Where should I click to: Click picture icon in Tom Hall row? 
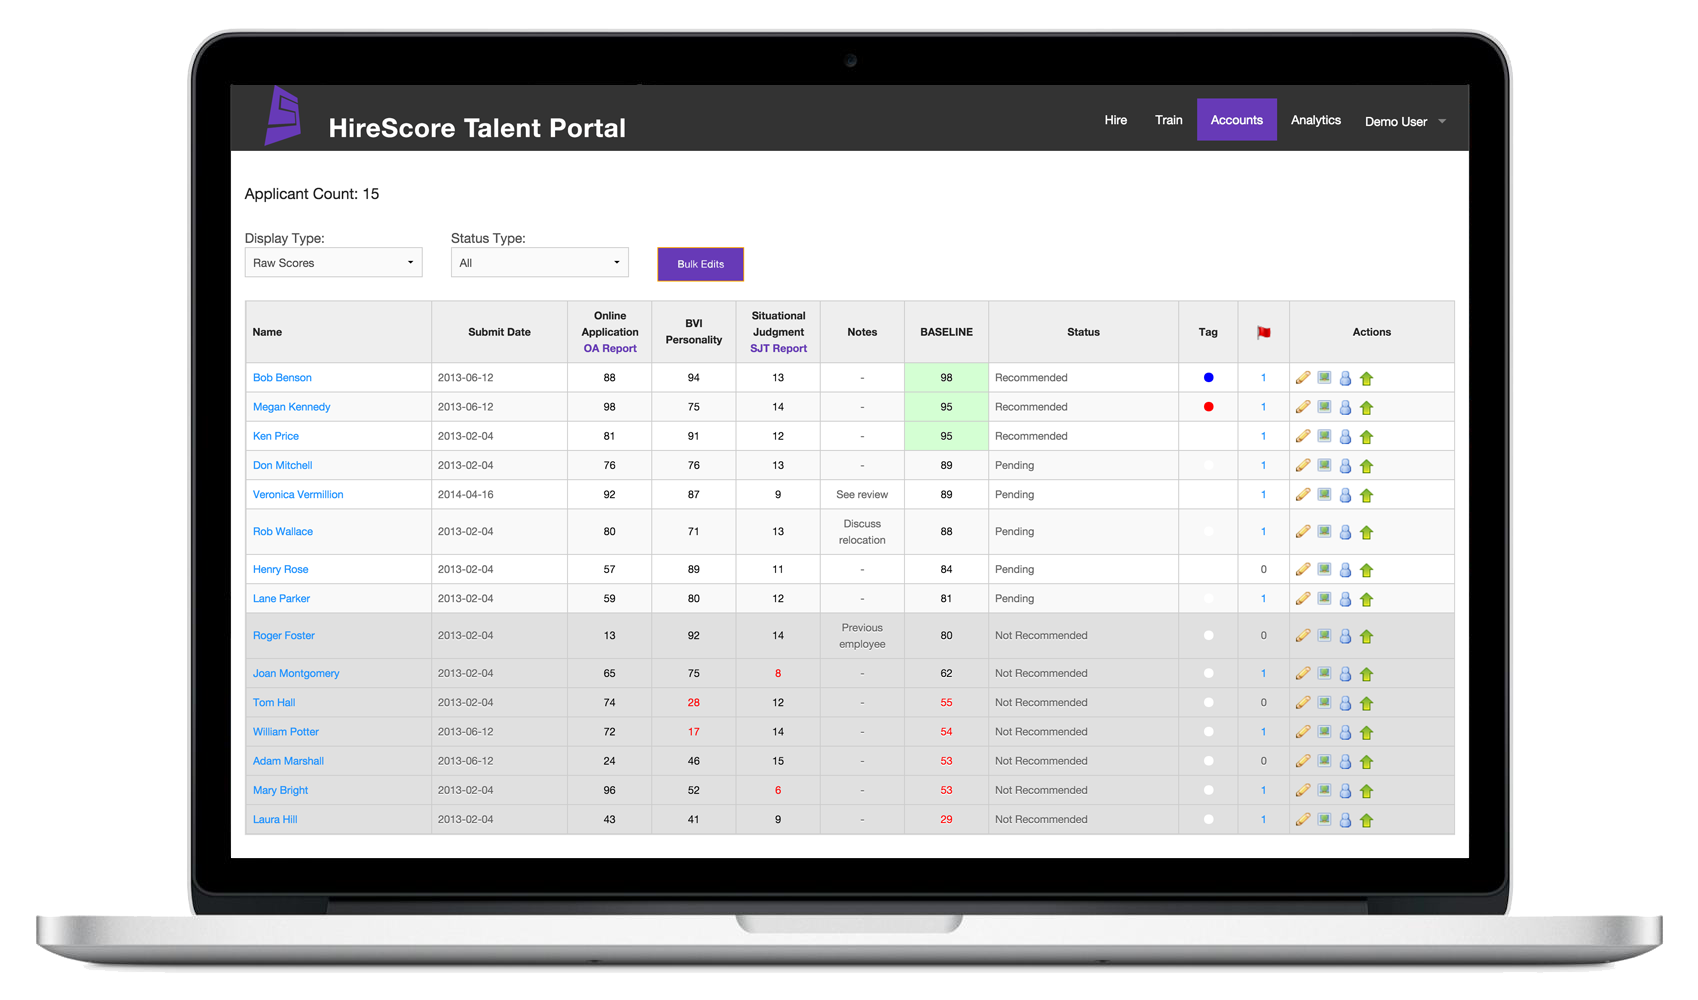(x=1324, y=702)
